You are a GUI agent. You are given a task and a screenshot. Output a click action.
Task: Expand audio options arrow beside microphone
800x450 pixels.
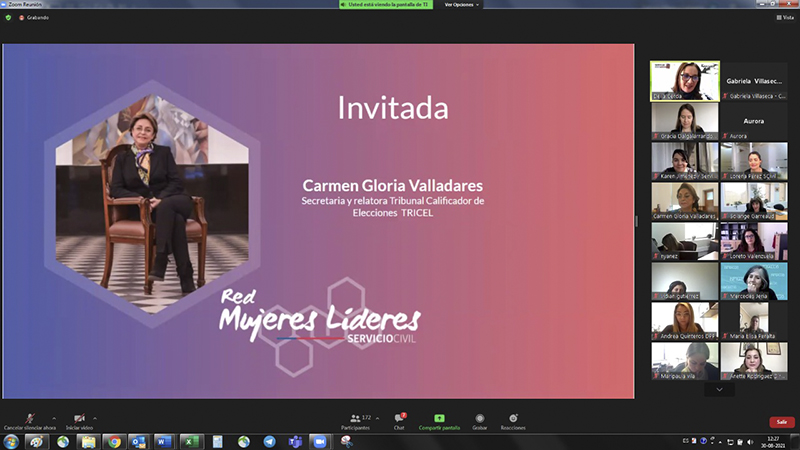click(x=54, y=418)
